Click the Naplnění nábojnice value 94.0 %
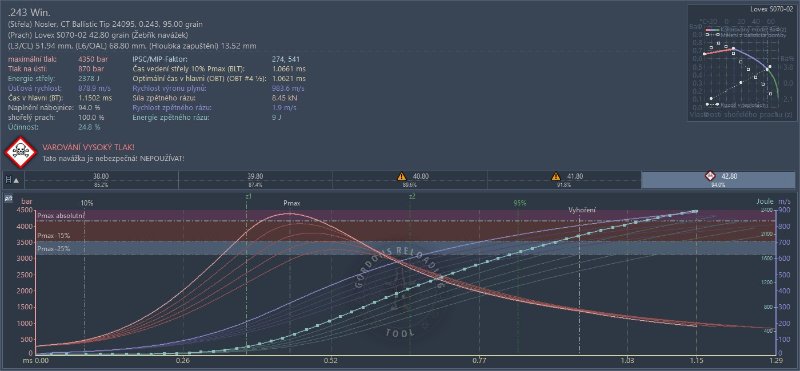The width and height of the screenshot is (800, 371). coord(90,108)
